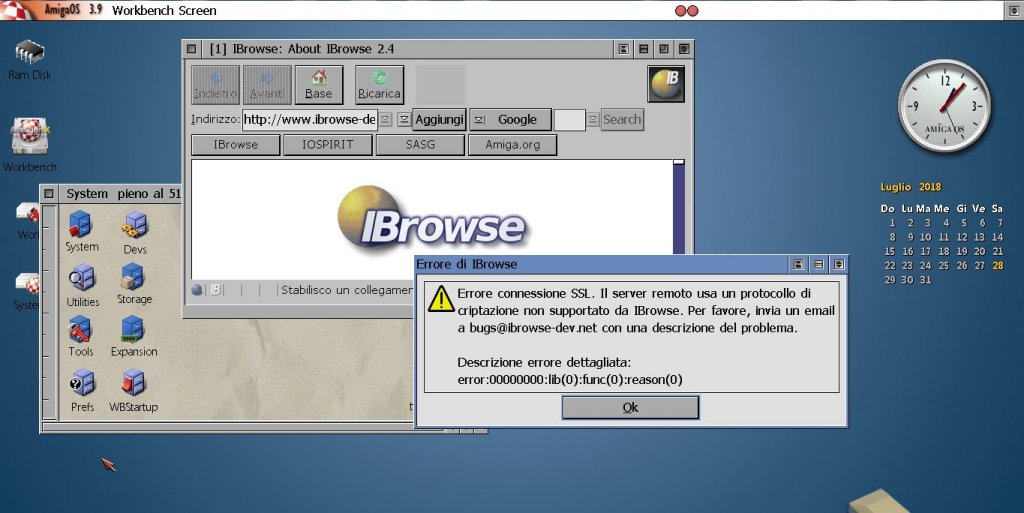This screenshot has width=1024, height=513.
Task: Click the Indirizzo URL address field
Action: tap(310, 120)
